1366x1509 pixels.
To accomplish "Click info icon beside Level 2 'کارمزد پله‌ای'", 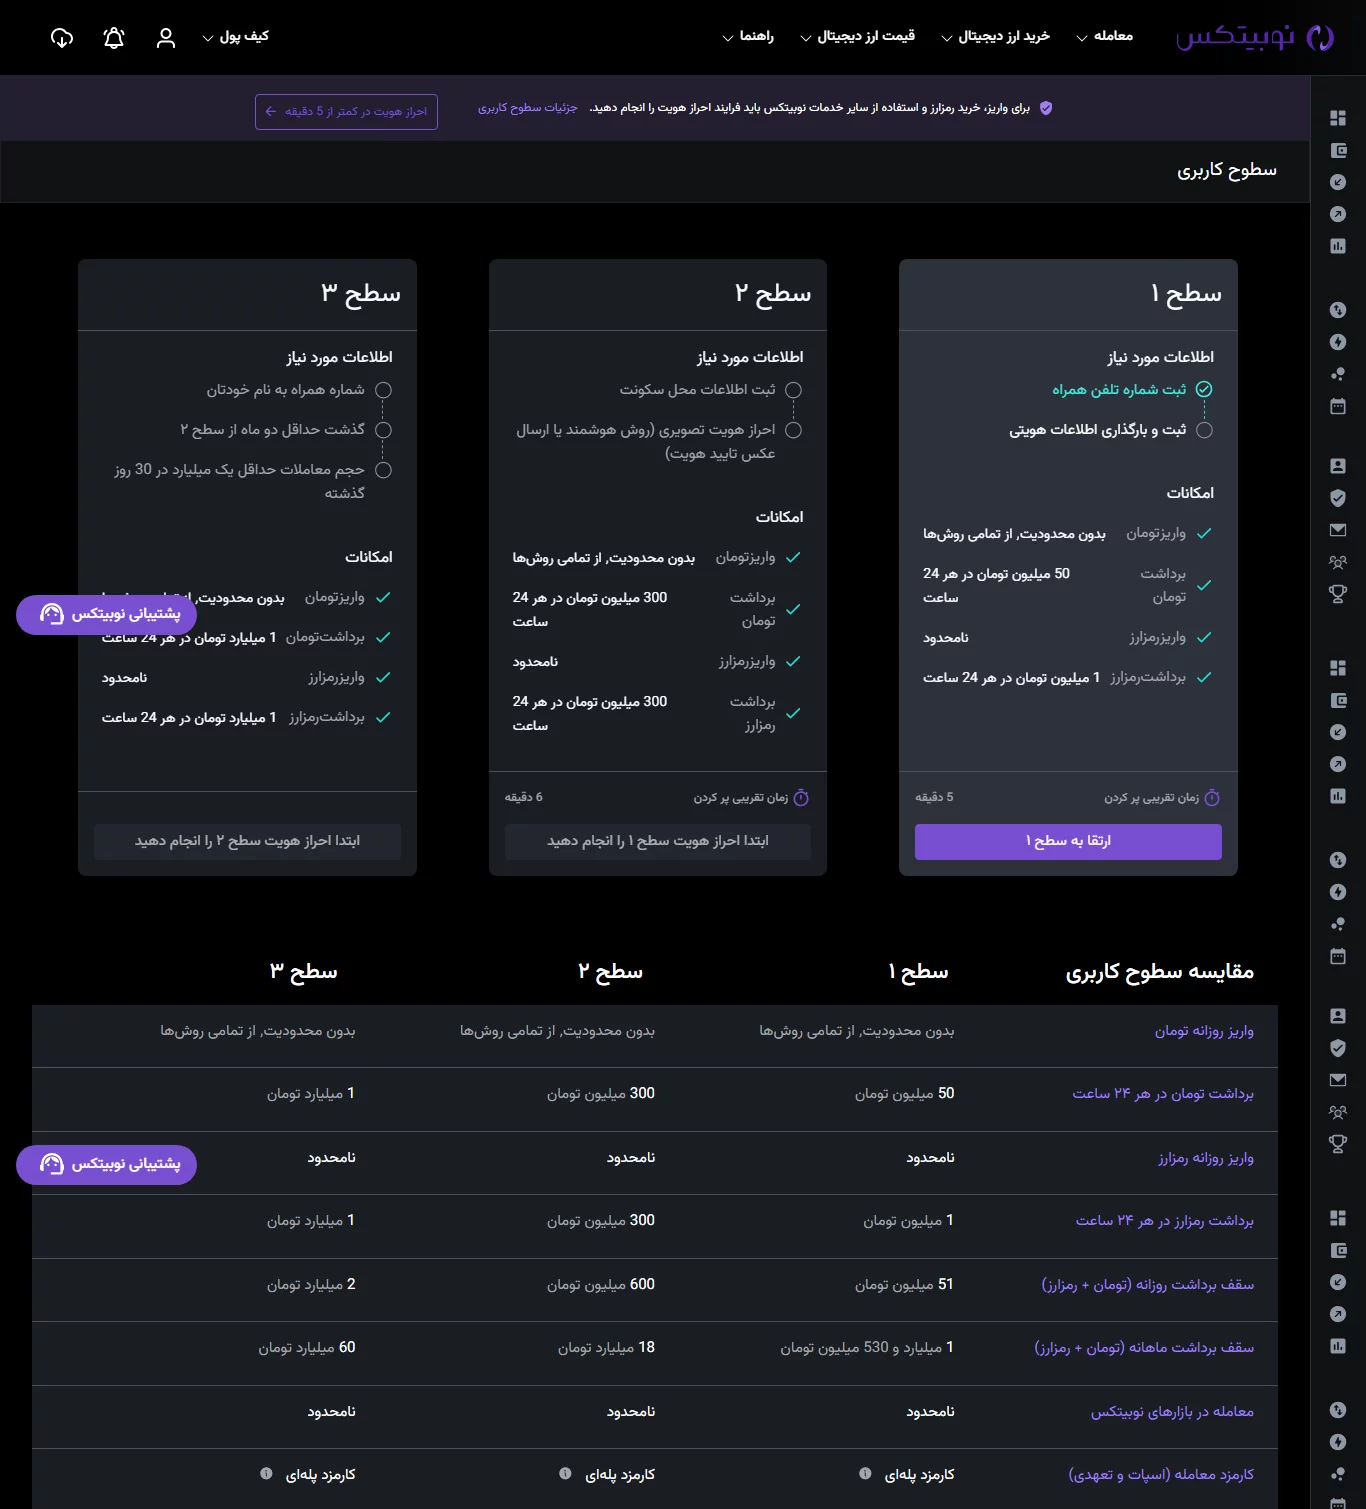I will coord(565,1473).
